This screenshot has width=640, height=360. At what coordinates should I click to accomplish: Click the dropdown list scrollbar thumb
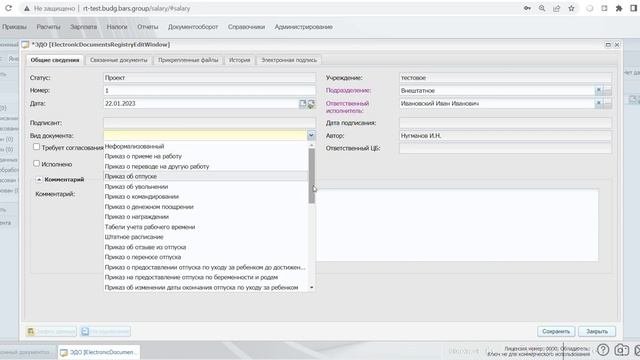pos(311,176)
